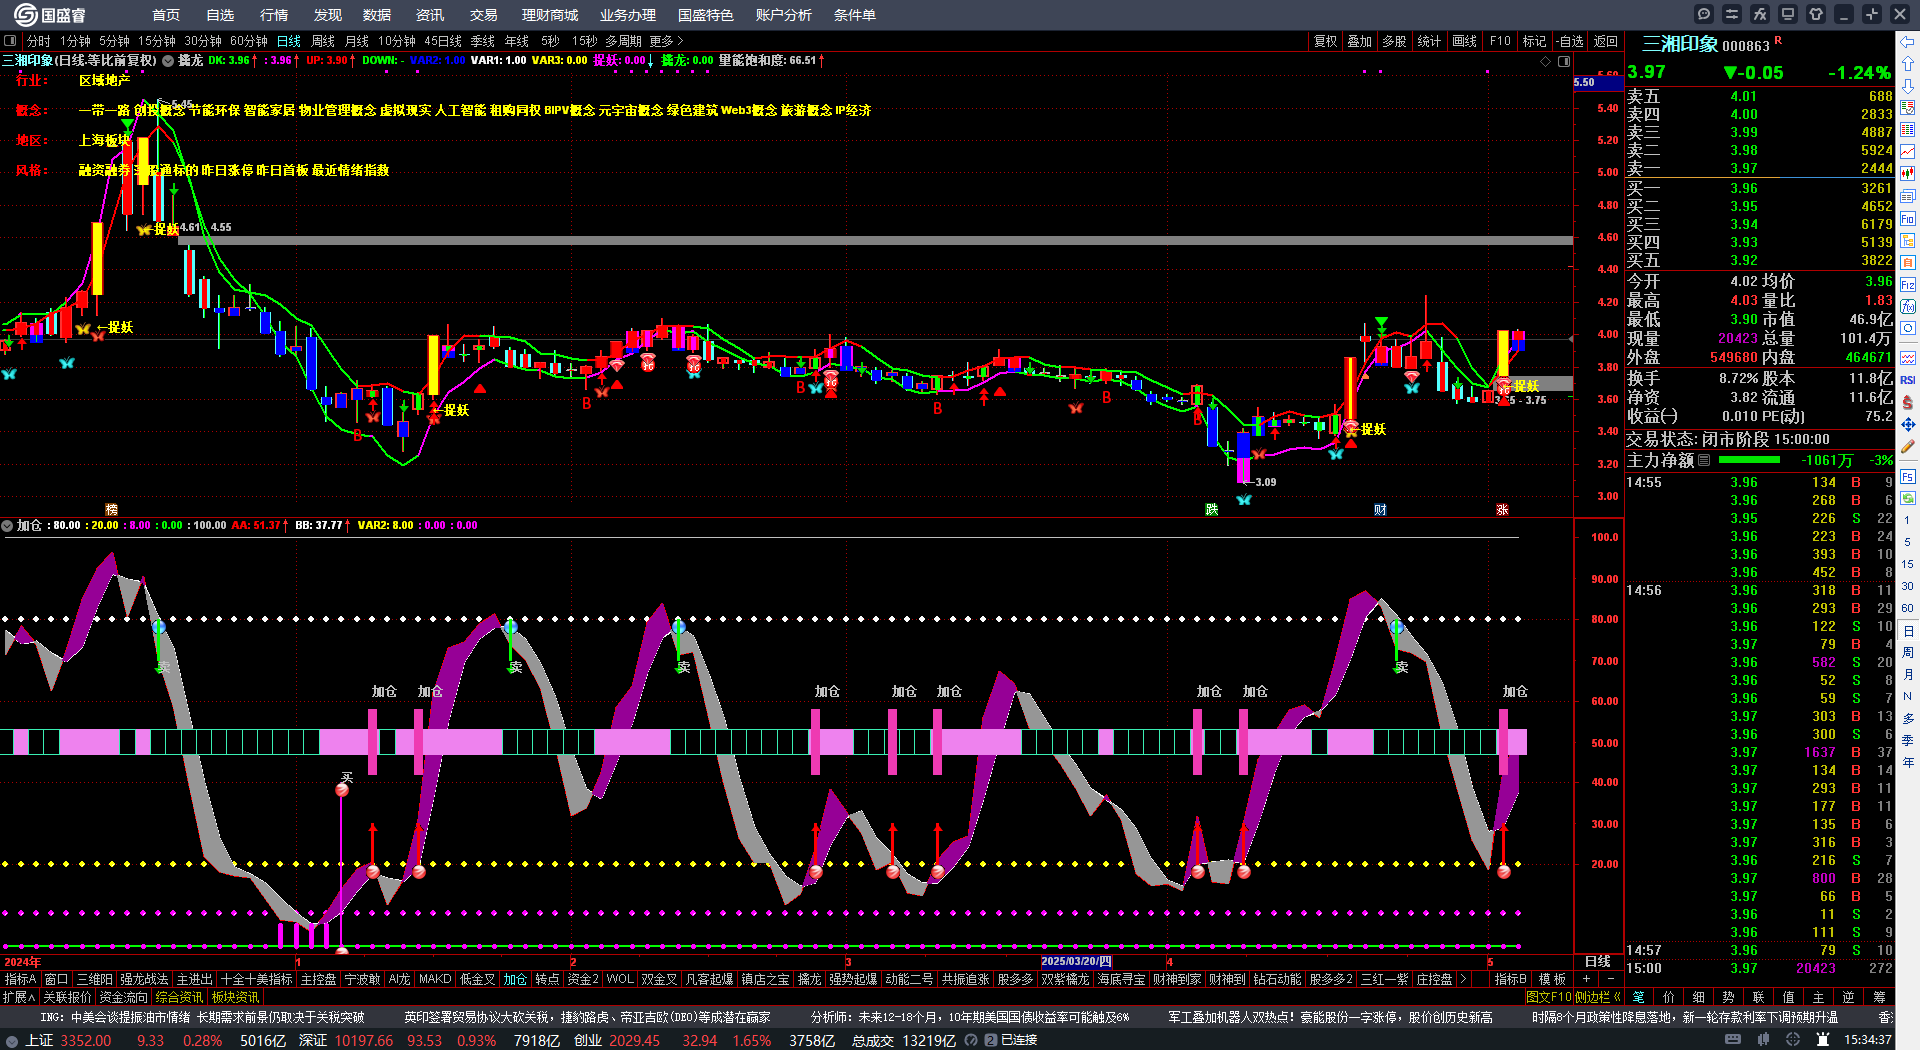
Task: Open 行情 menu
Action: tap(274, 15)
